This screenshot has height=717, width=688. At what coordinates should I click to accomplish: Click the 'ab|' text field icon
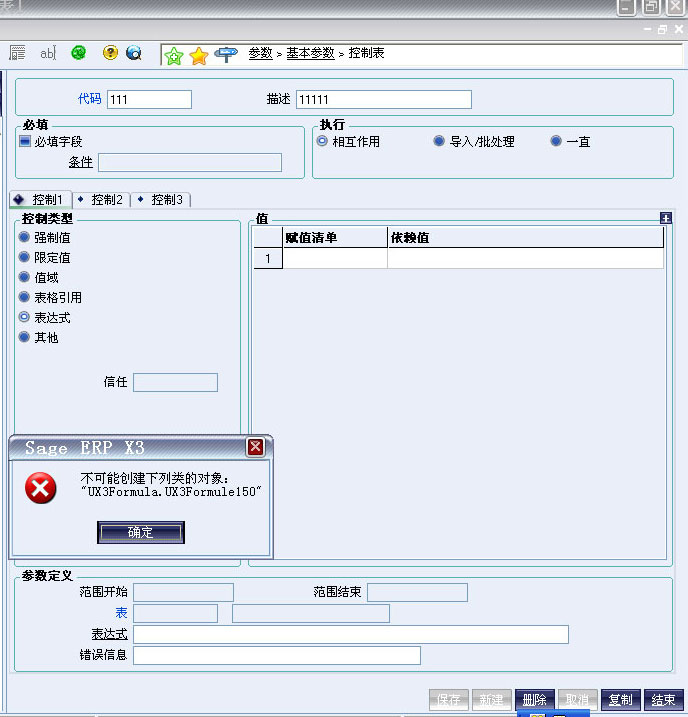[47, 53]
